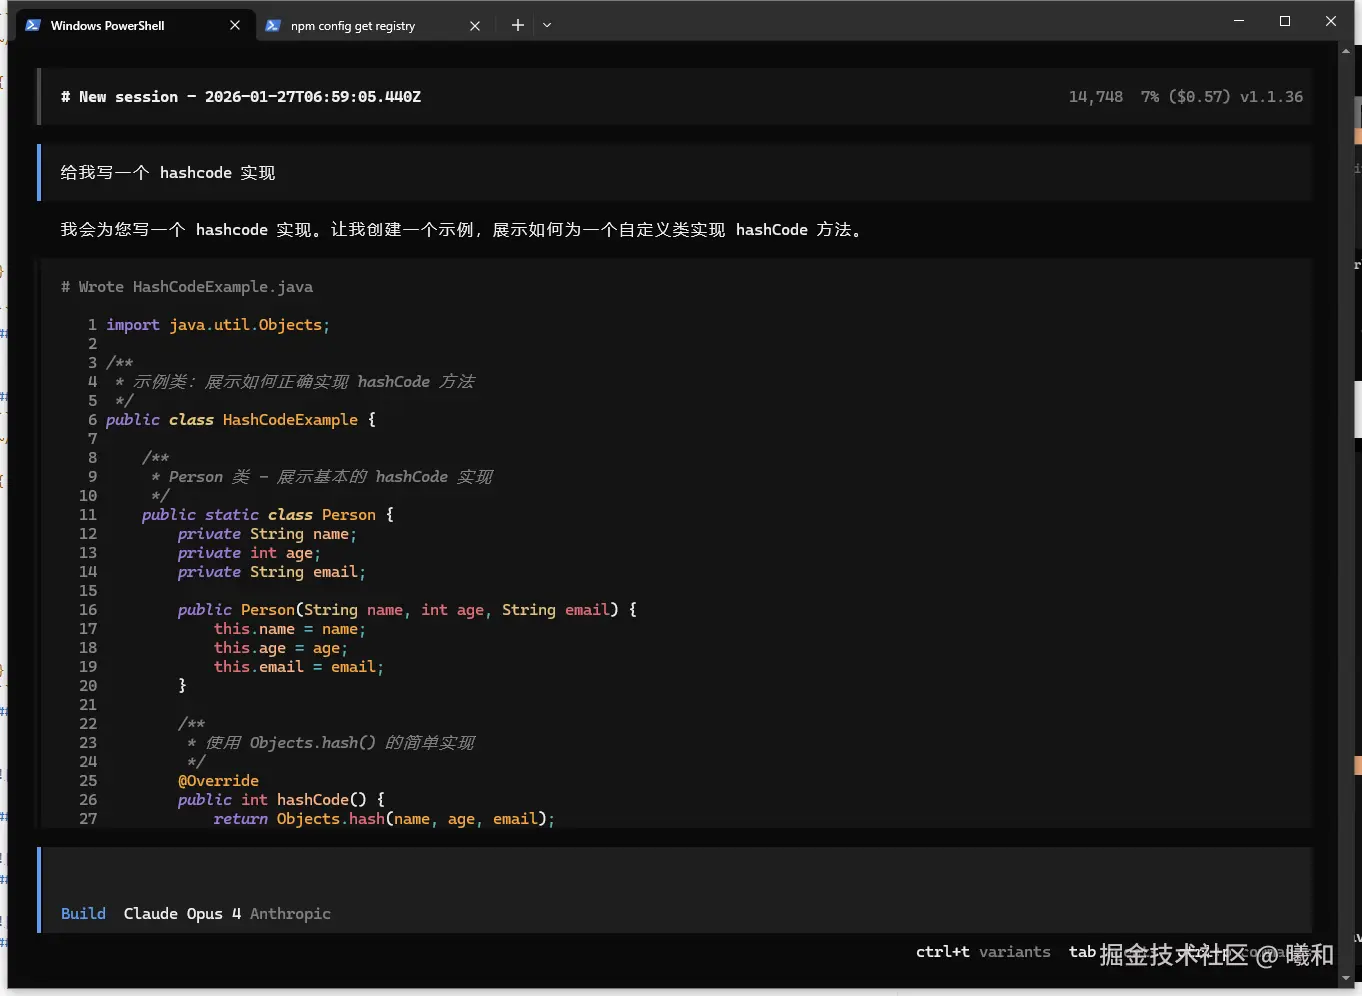This screenshot has width=1362, height=996.
Task: Click the '@Override' annotation line
Action: [218, 781]
